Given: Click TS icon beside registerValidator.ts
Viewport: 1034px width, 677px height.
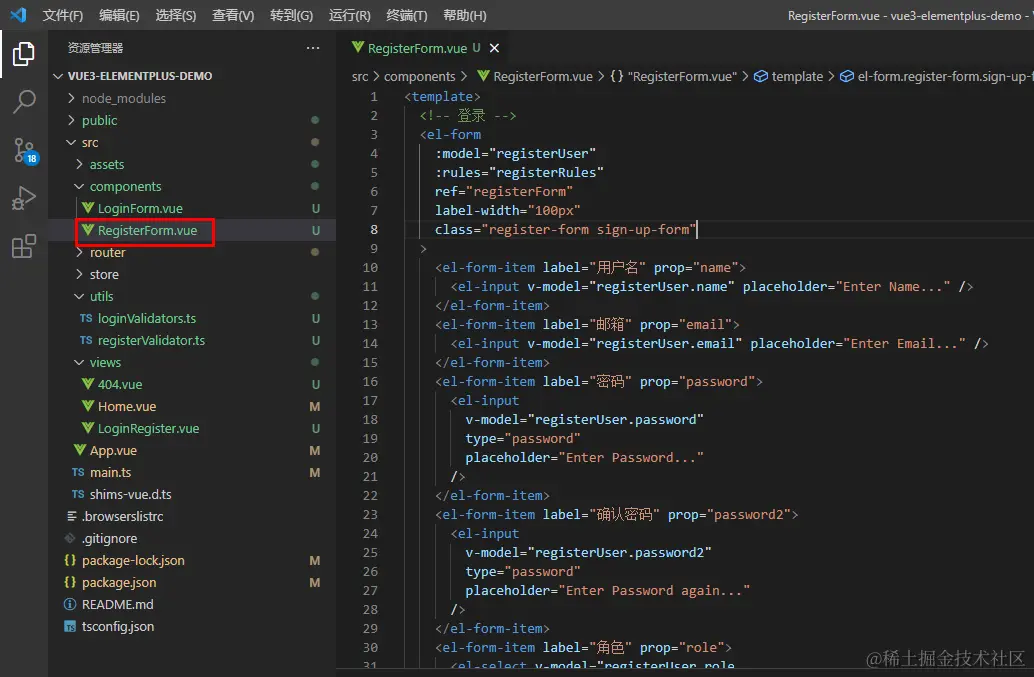Looking at the screenshot, I should (x=86, y=340).
